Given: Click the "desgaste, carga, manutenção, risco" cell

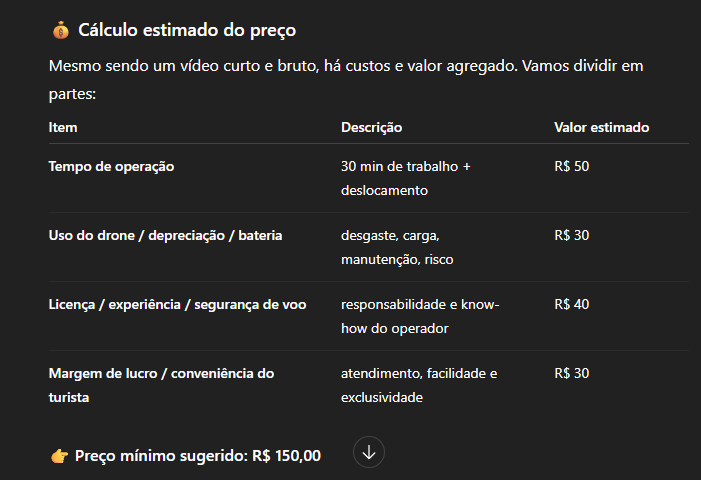Looking at the screenshot, I should (394, 247).
